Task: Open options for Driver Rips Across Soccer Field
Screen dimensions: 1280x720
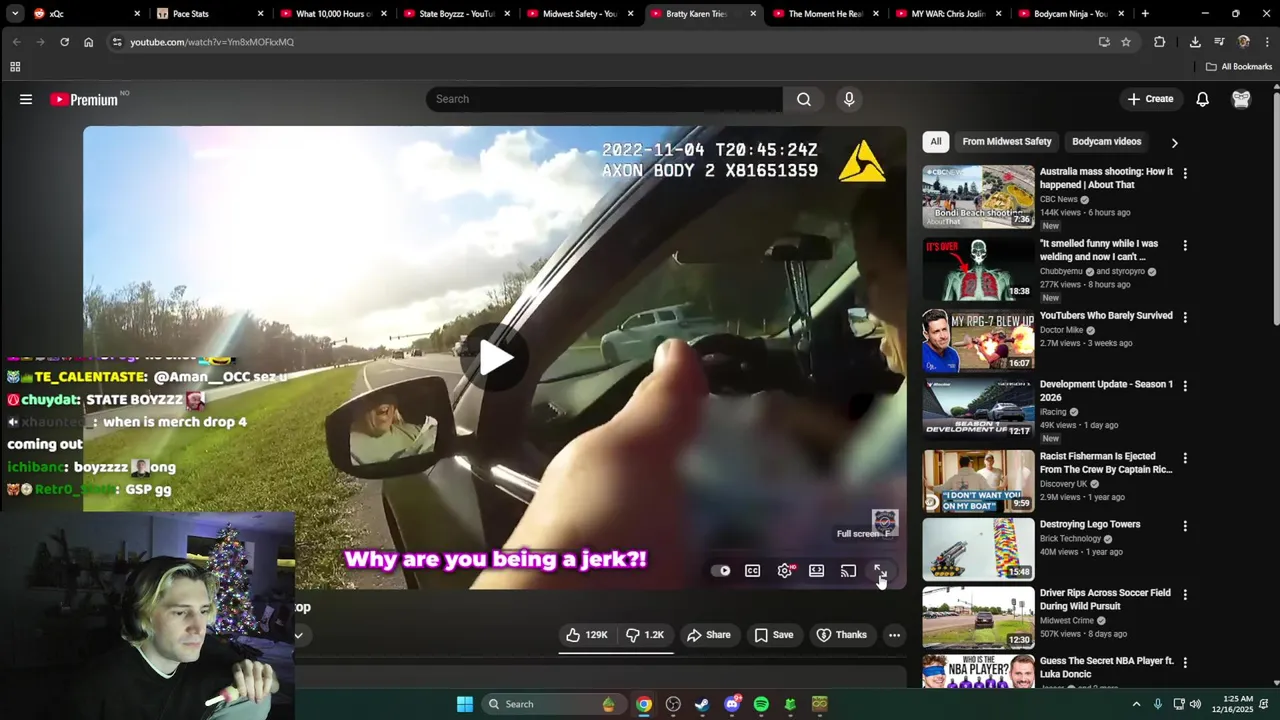Action: [x=1185, y=594]
